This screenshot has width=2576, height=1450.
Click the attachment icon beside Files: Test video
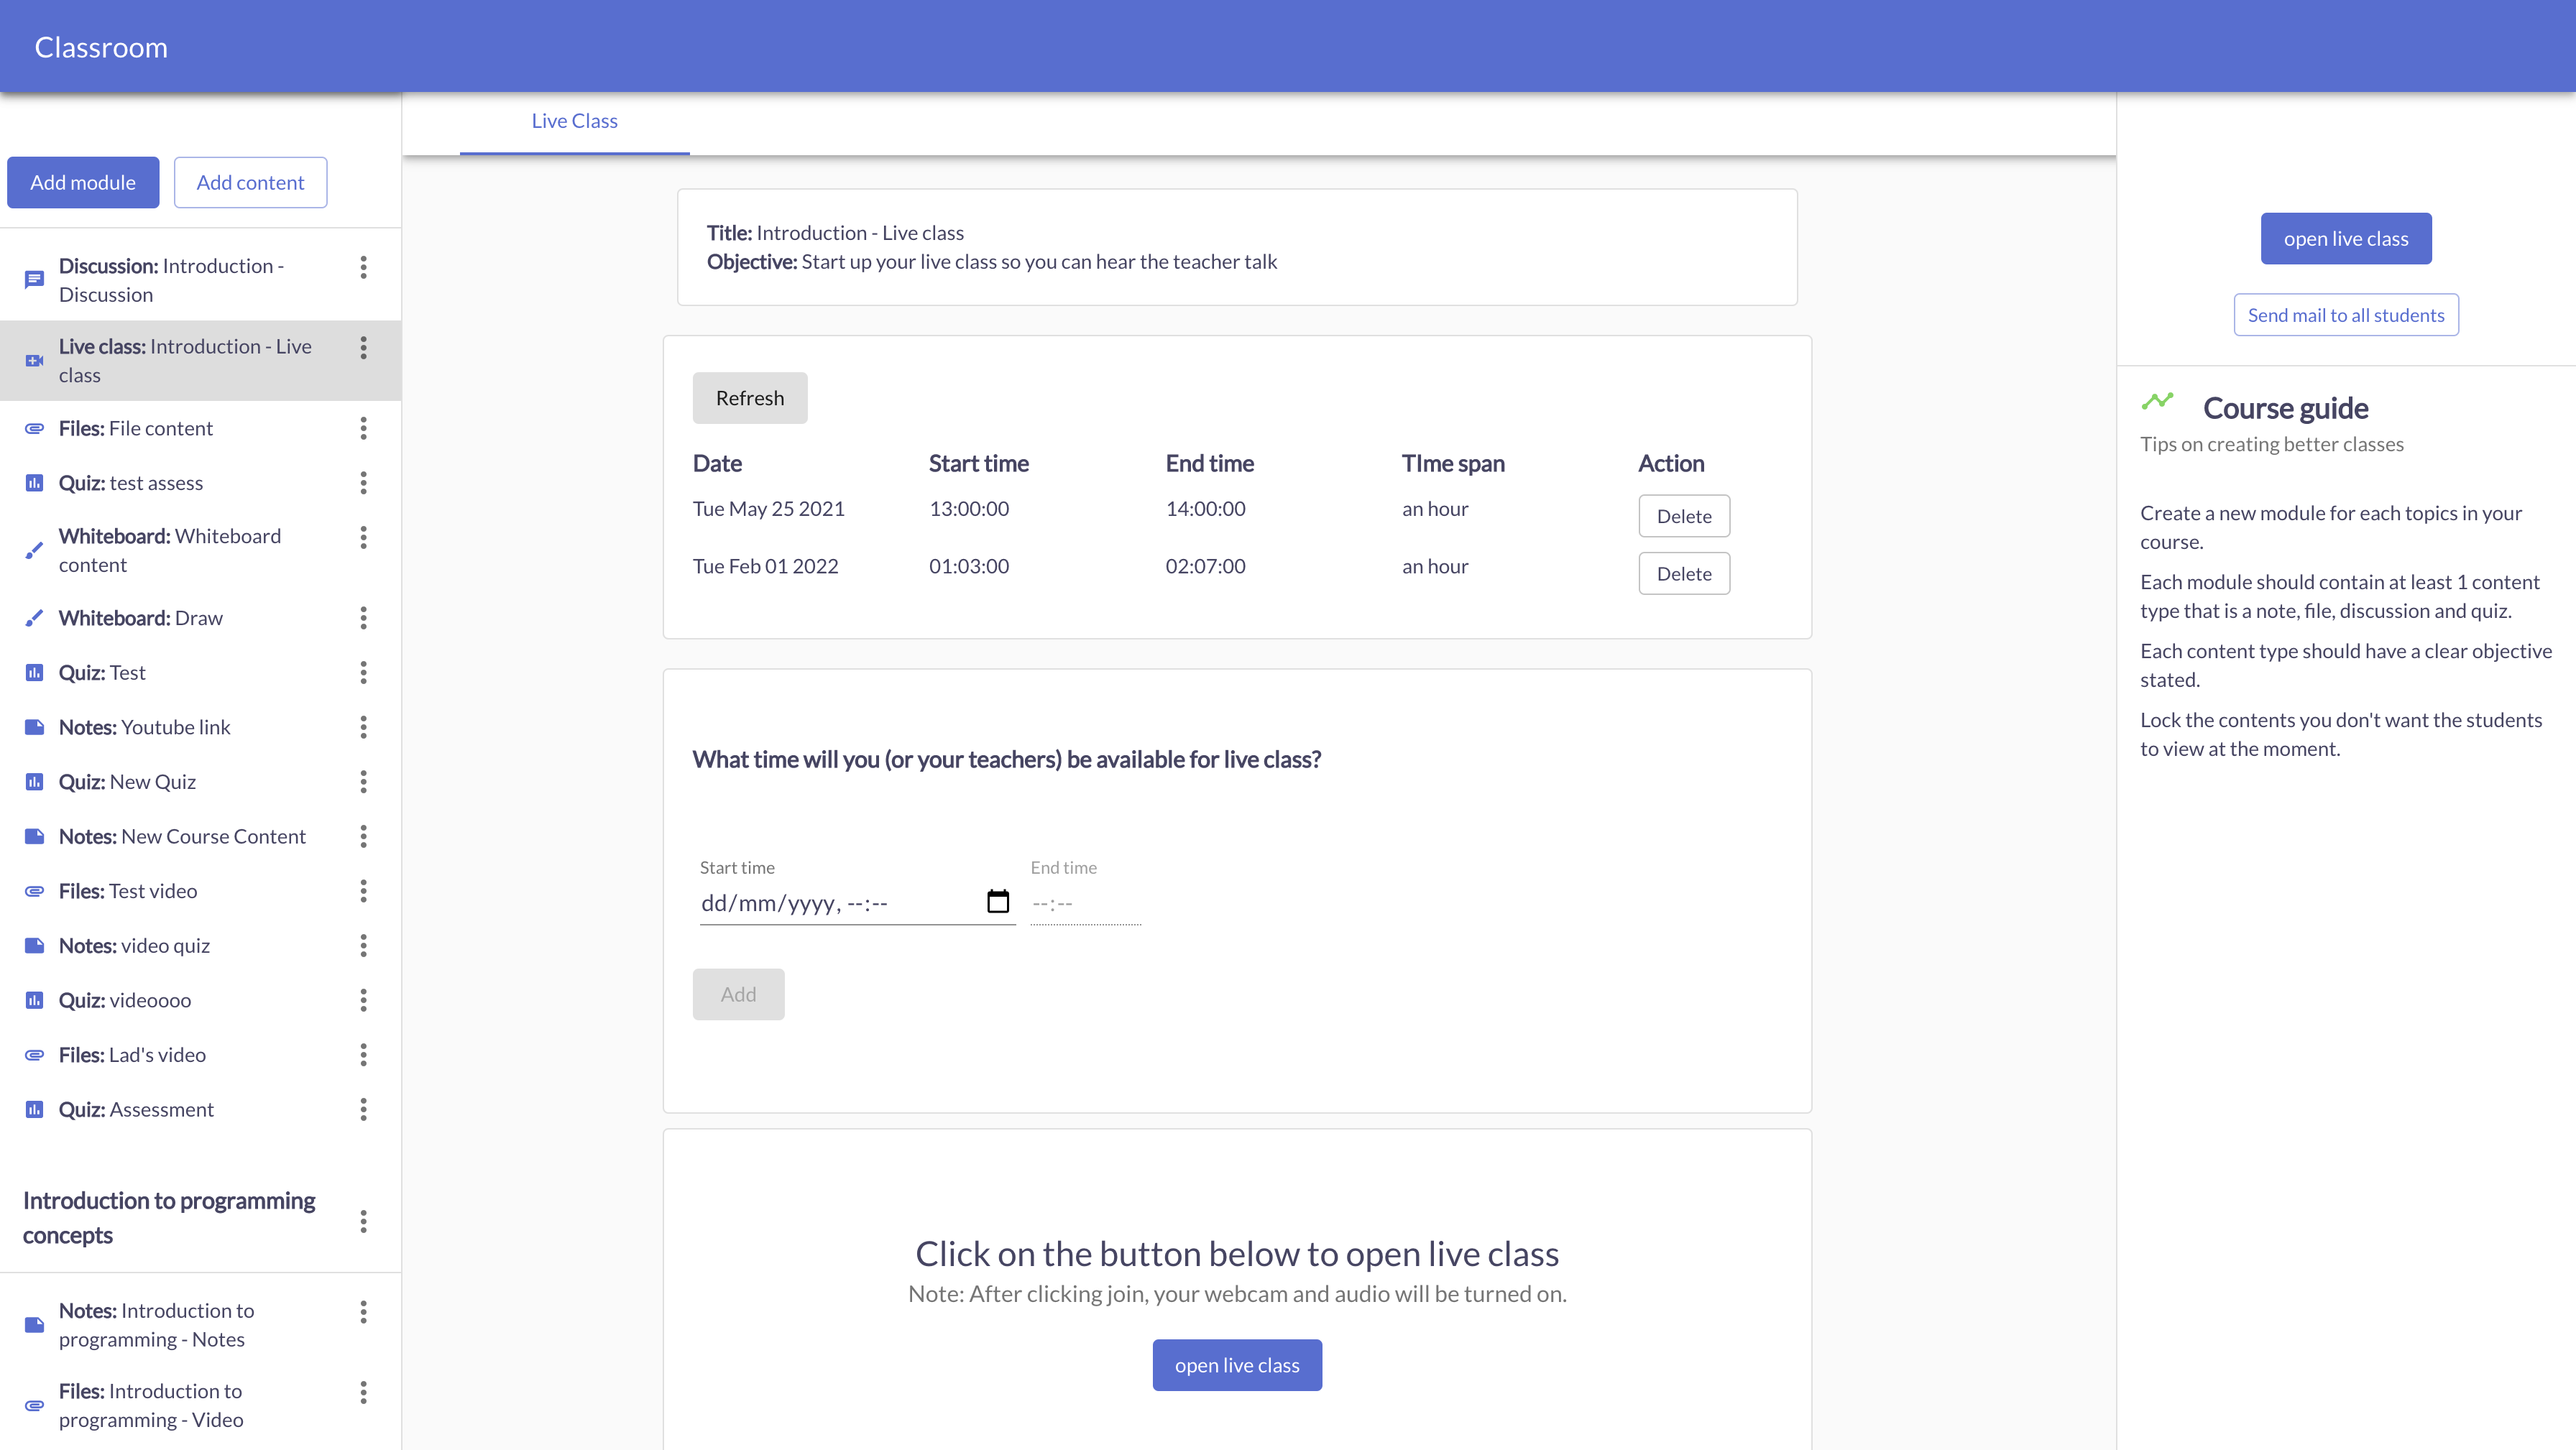(34, 891)
